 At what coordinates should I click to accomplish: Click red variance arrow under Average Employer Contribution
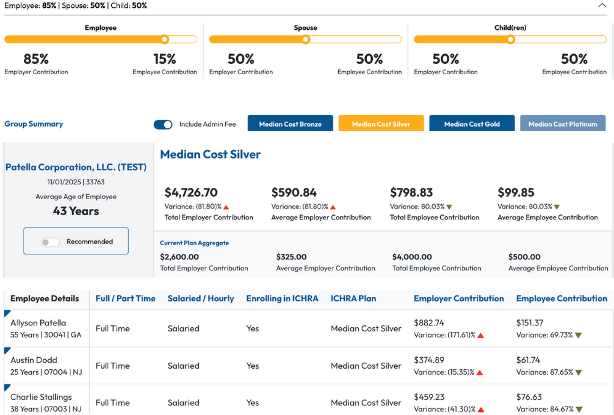333,207
